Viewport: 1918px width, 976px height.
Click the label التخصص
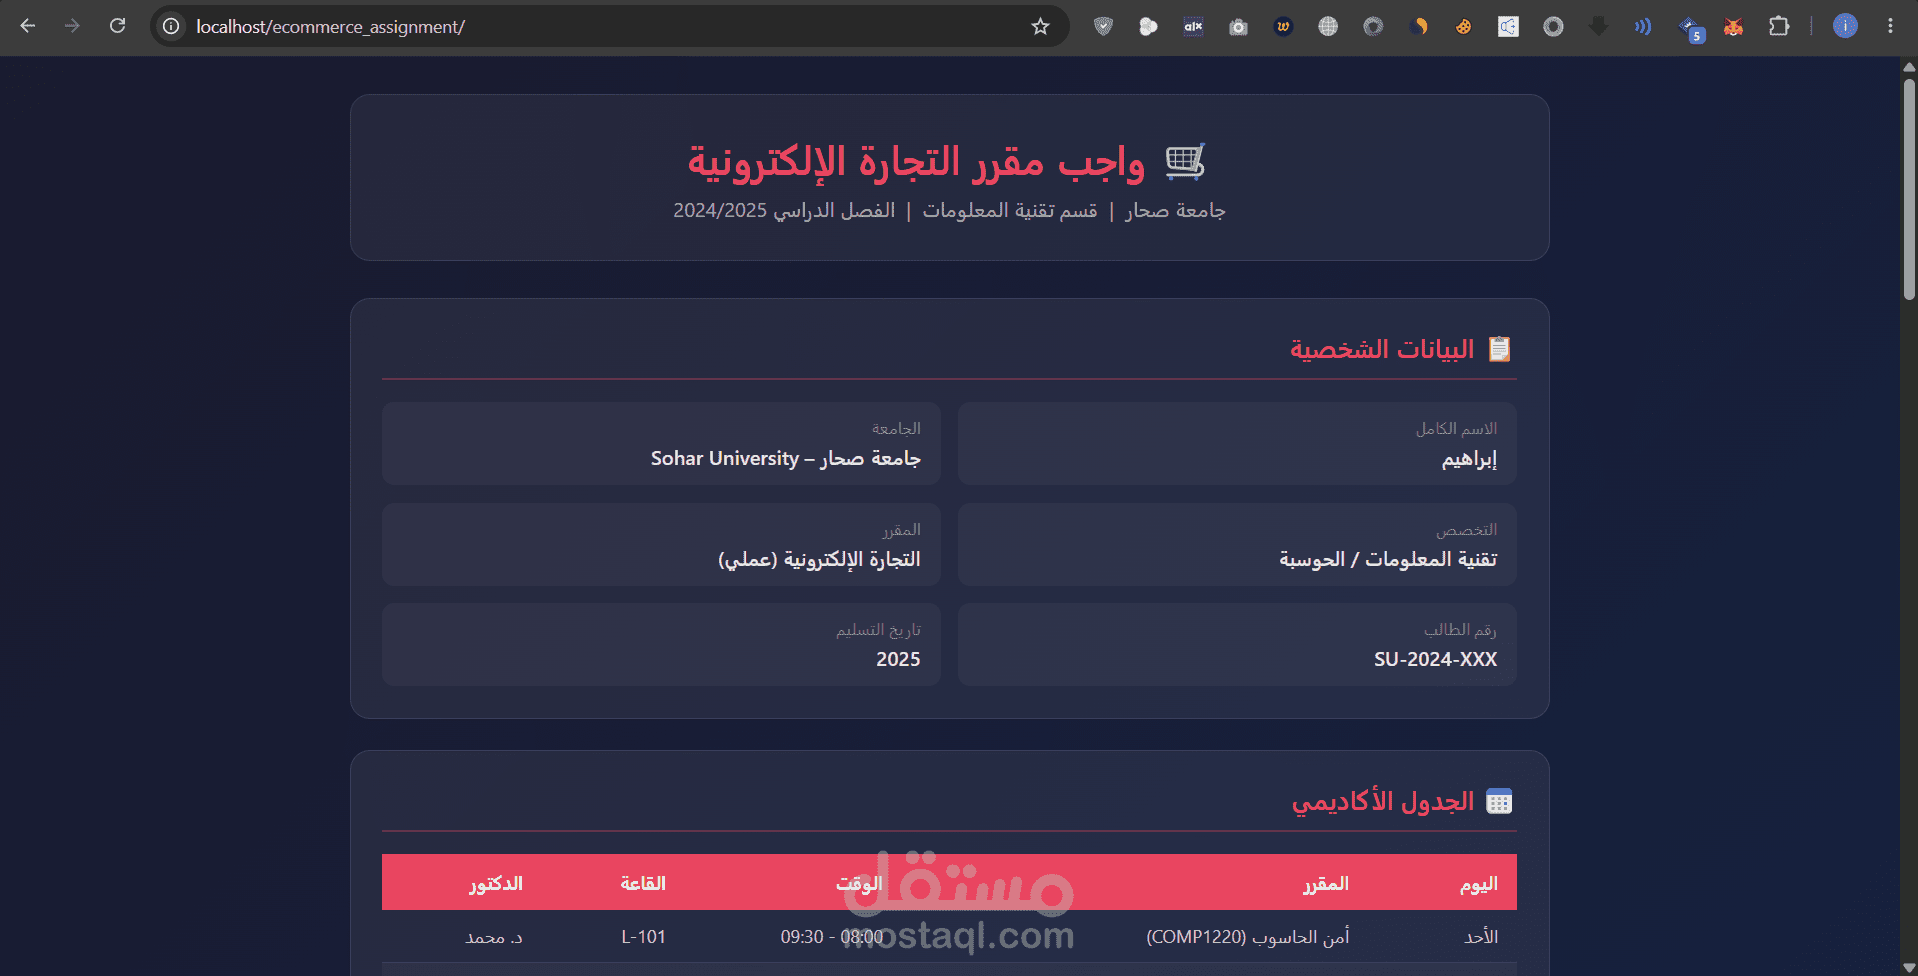[1467, 530]
